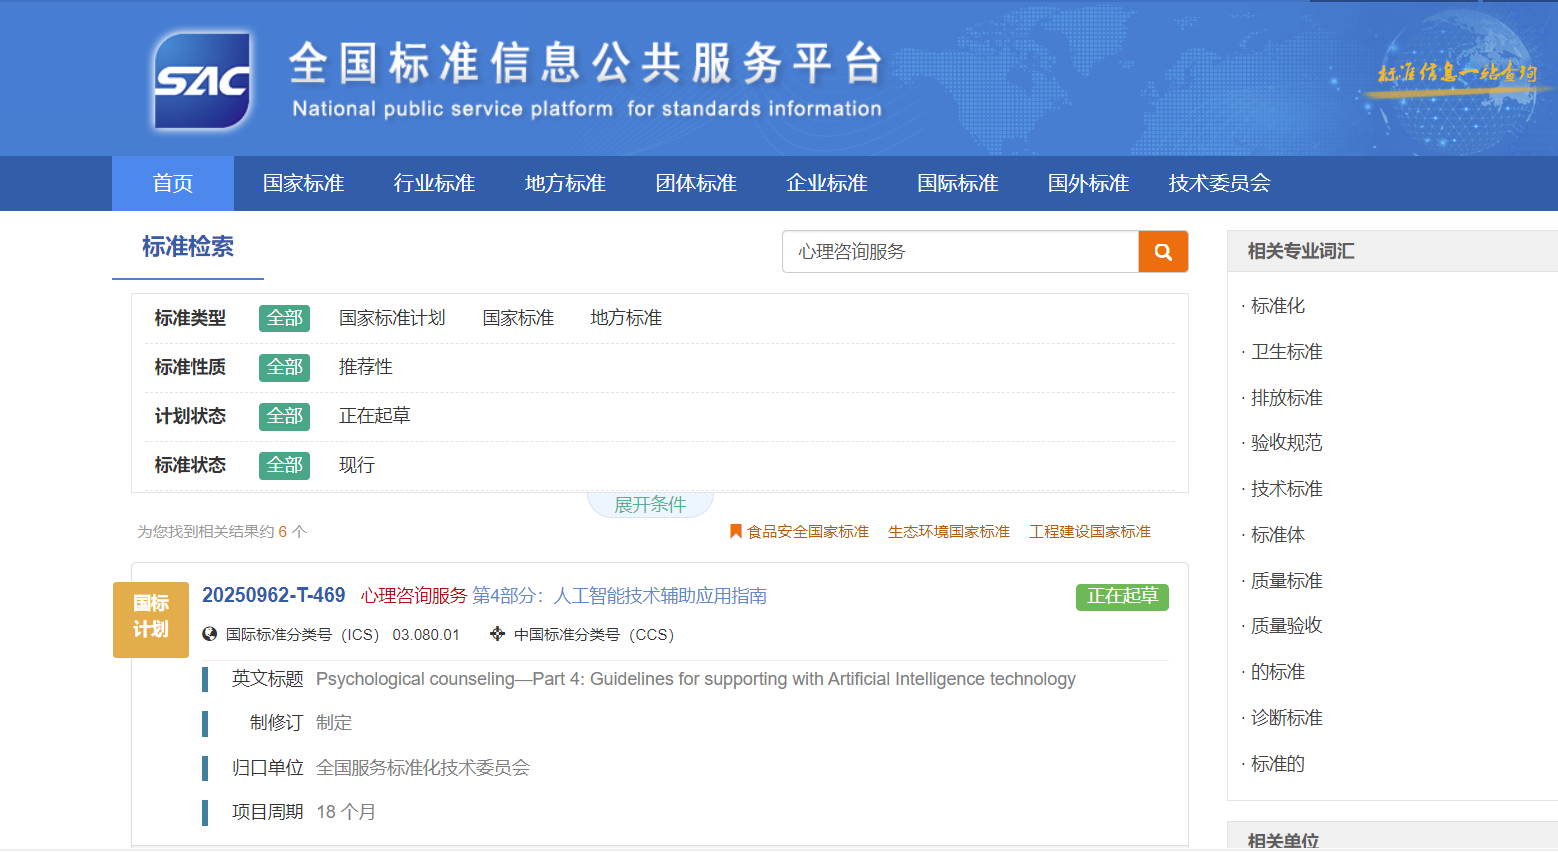Expand filters with 展开条件
Image resolution: width=1558 pixels, height=852 pixels.
click(649, 504)
